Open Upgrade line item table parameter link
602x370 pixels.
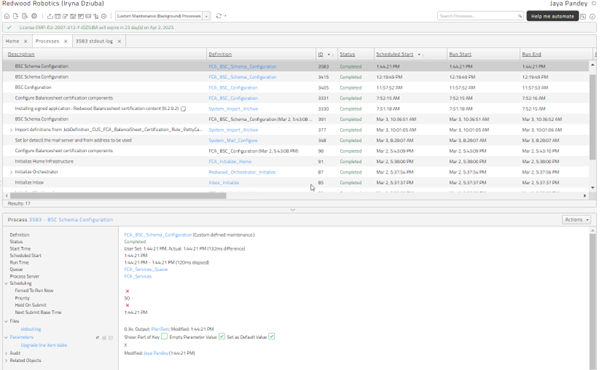coord(44,345)
